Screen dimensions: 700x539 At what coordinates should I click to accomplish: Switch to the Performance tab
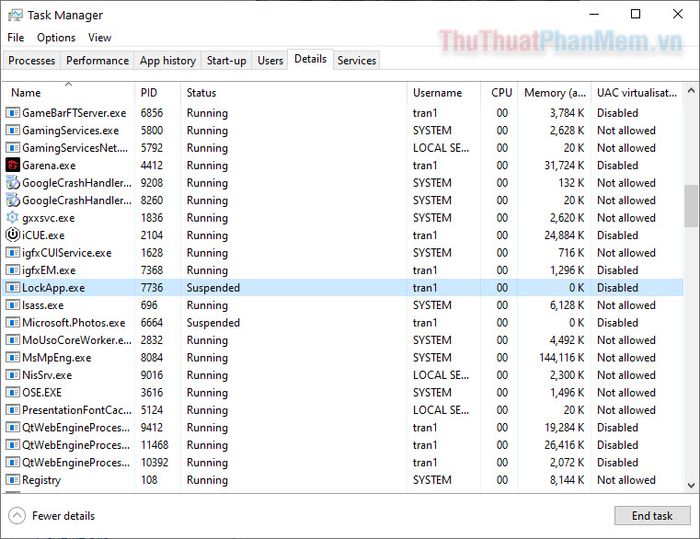[97, 60]
